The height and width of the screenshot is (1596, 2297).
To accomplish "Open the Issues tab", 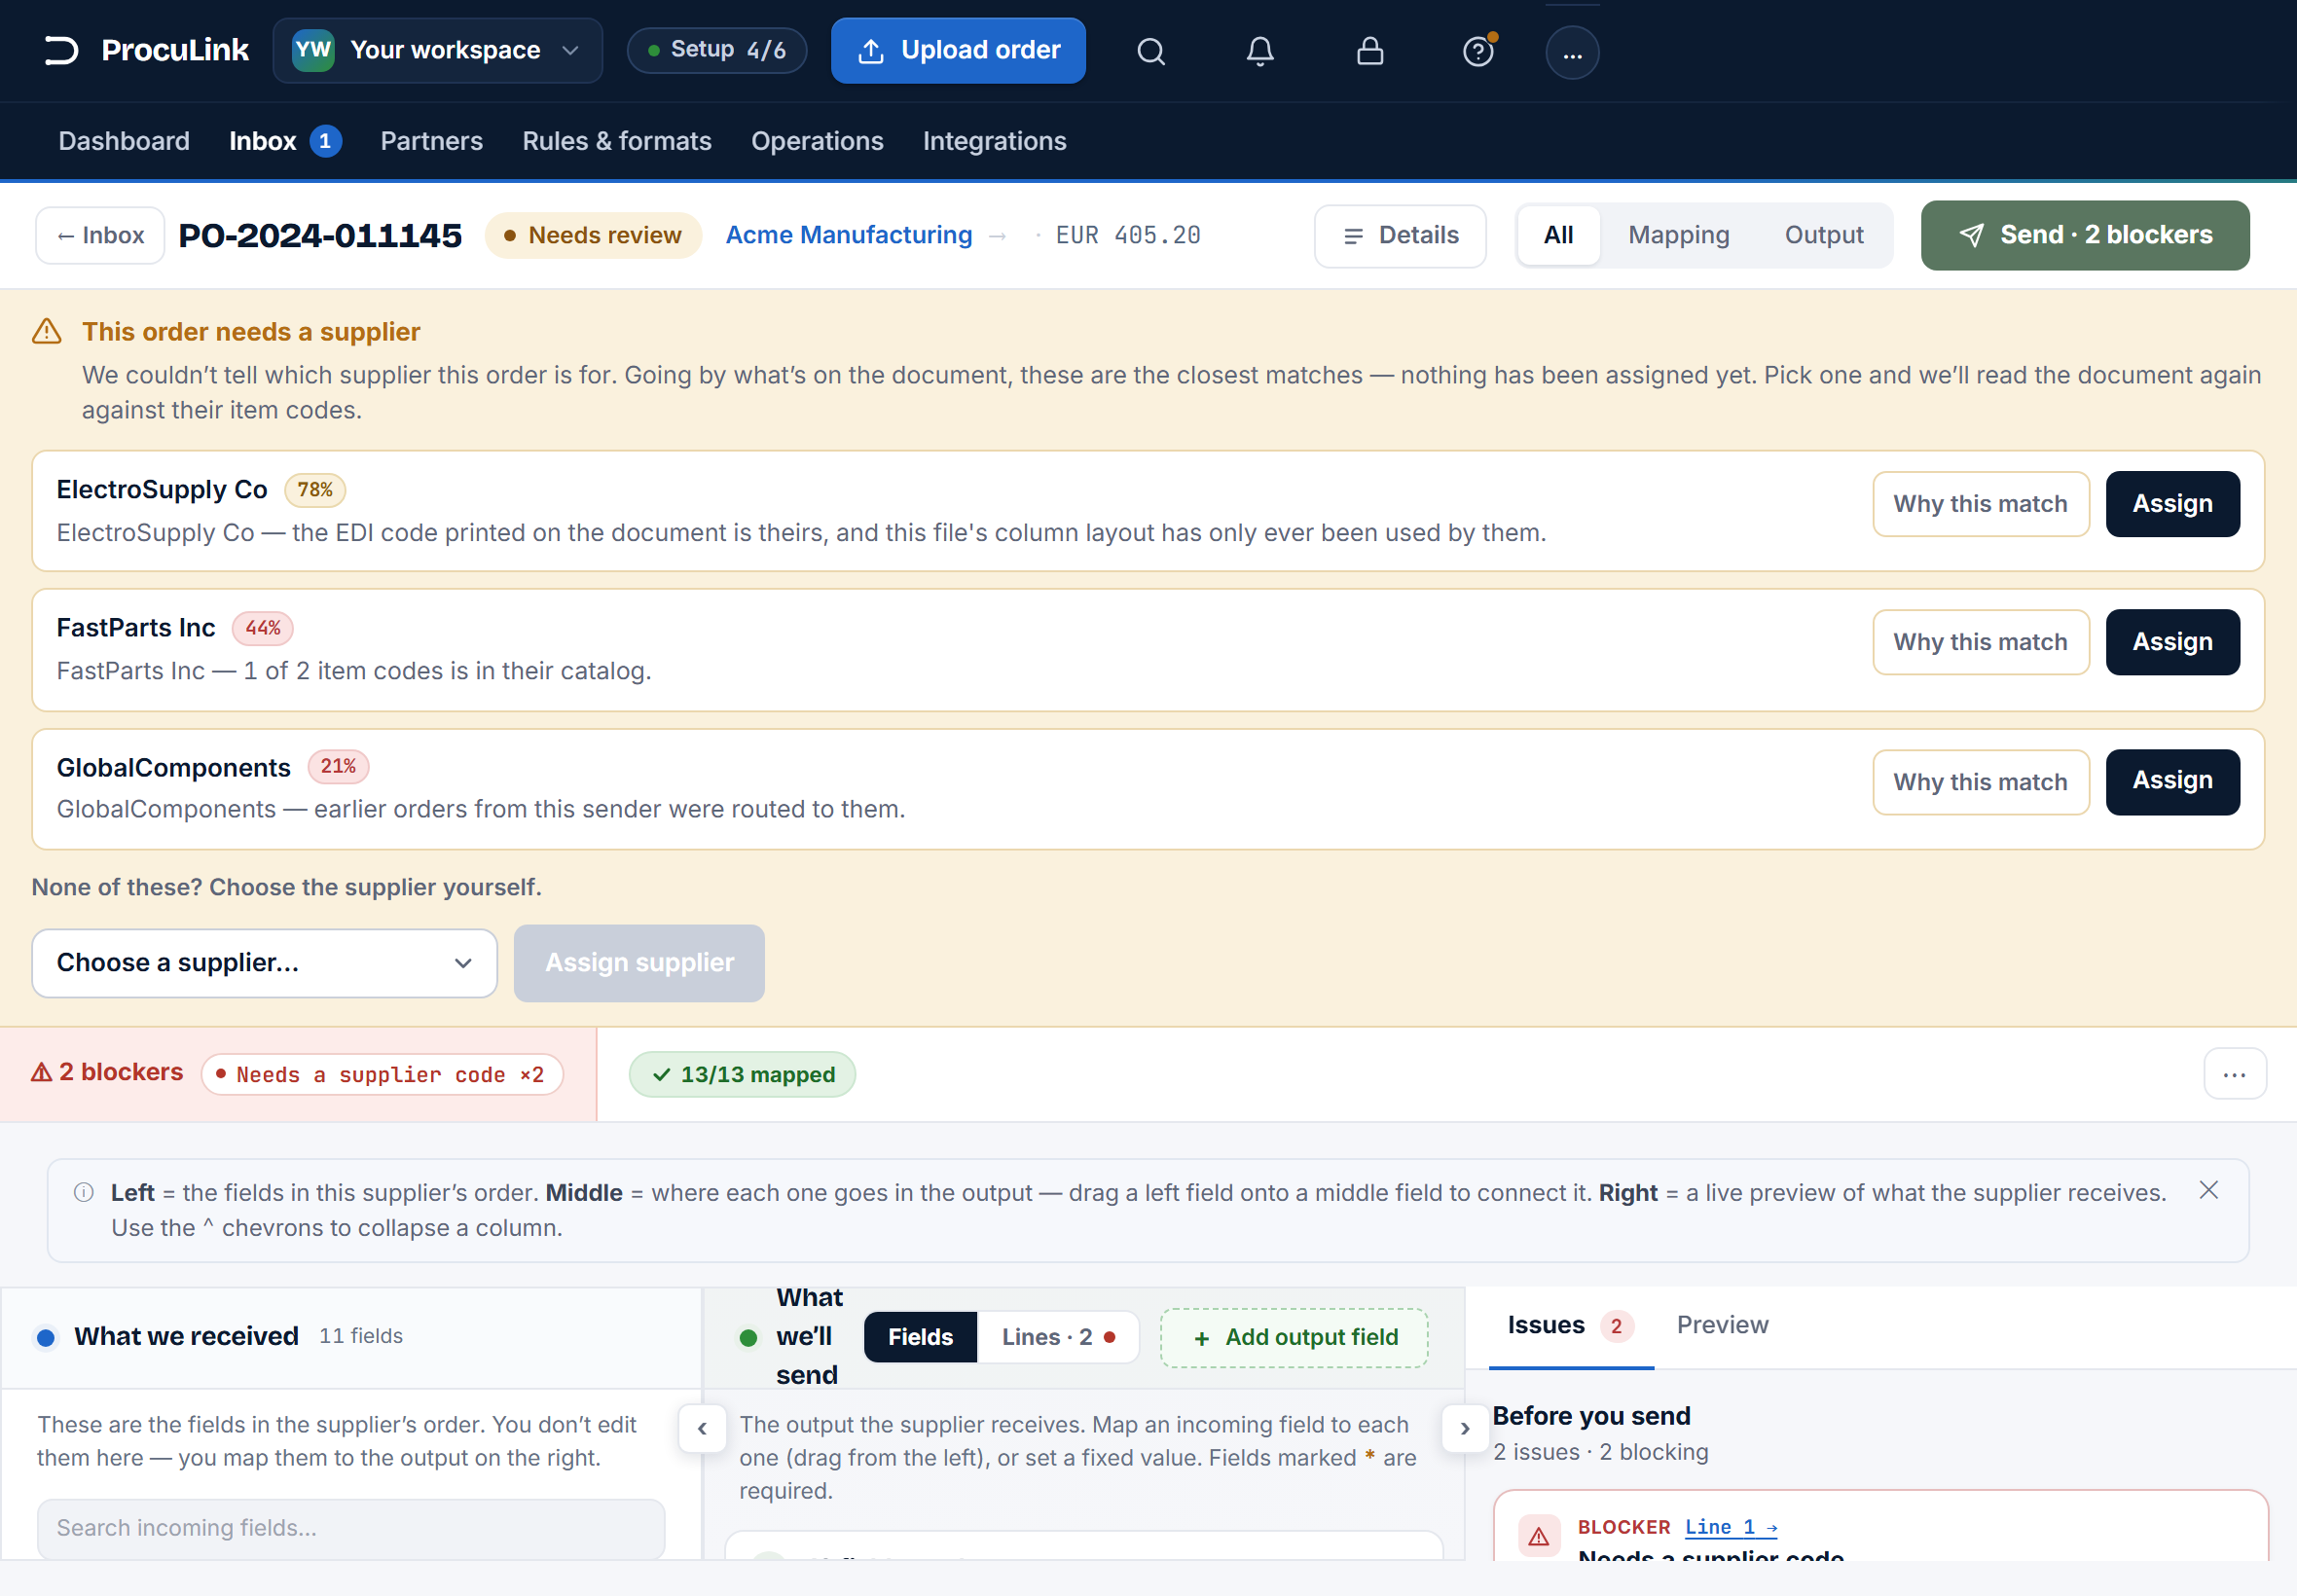I will point(1570,1326).
